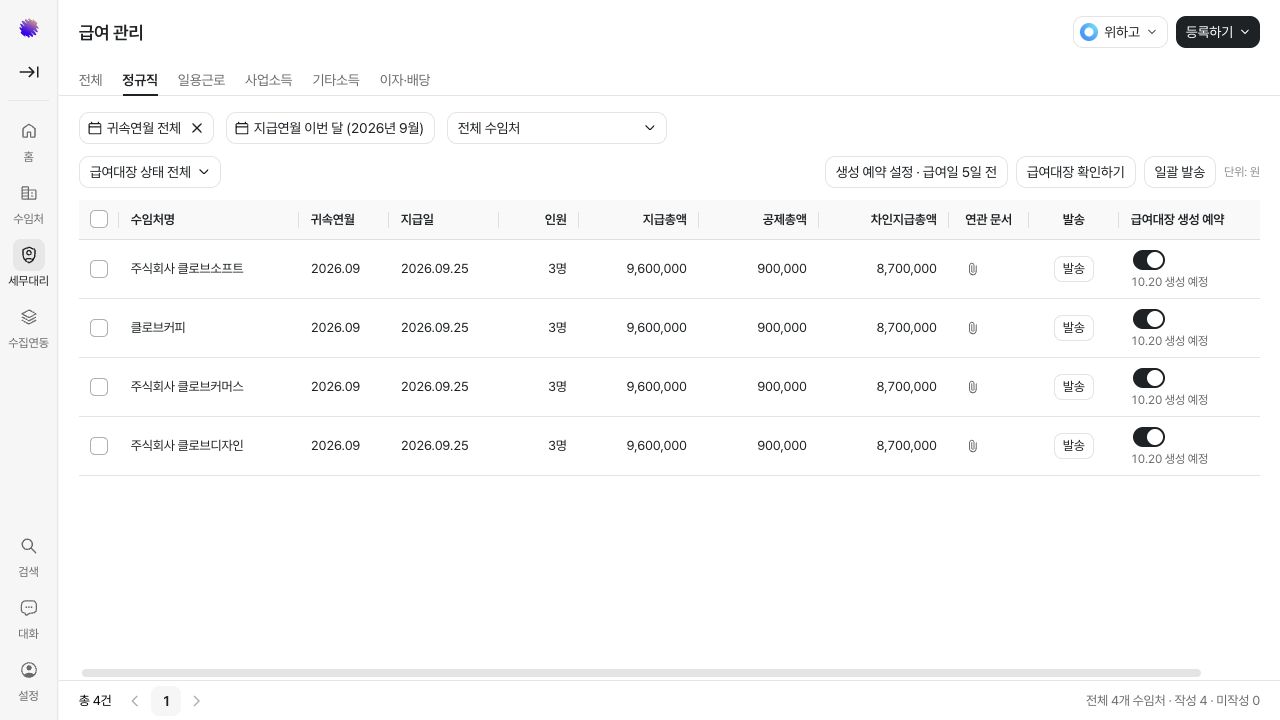Check the select-all checkbox in the table header
Image resolution: width=1280 pixels, height=720 pixels.
click(x=99, y=219)
